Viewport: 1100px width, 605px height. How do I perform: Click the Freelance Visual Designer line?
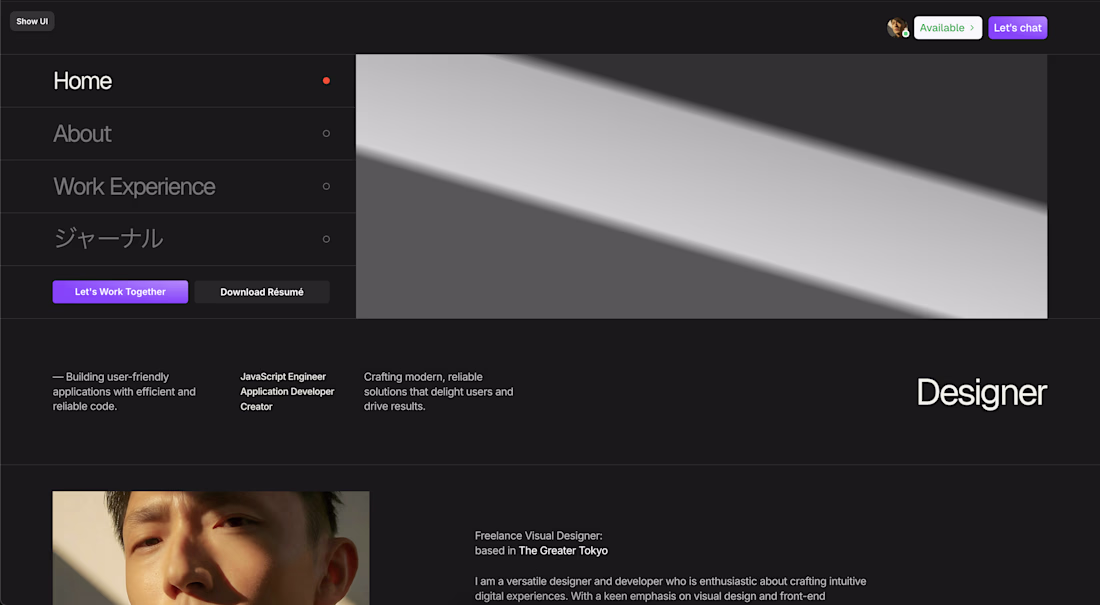pyautogui.click(x=538, y=536)
